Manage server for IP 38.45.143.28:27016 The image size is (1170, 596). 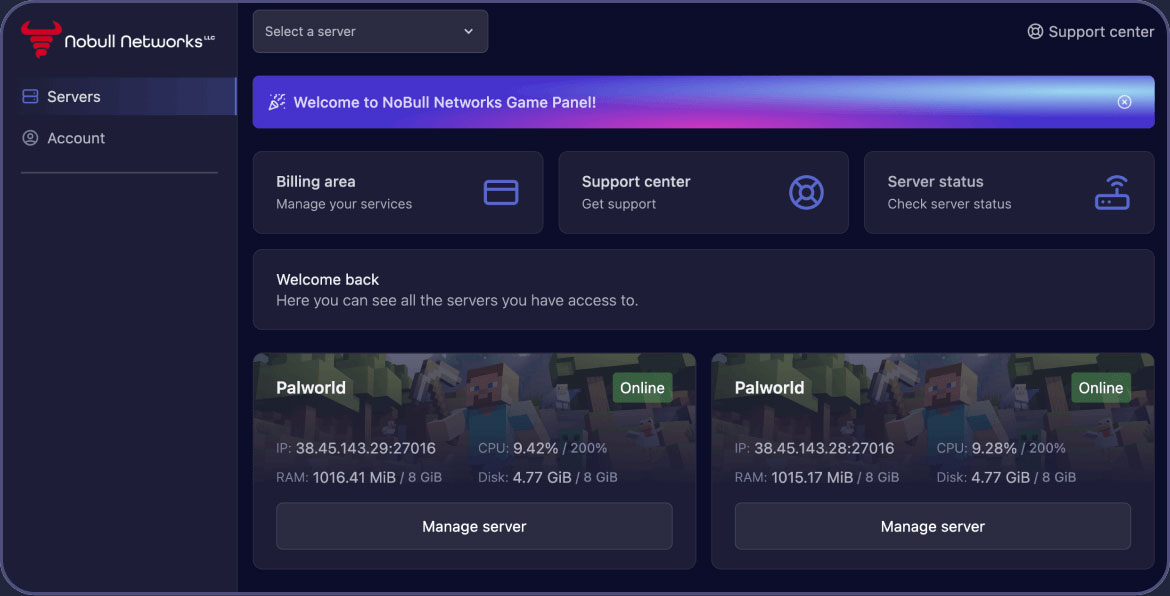pyautogui.click(x=932, y=526)
